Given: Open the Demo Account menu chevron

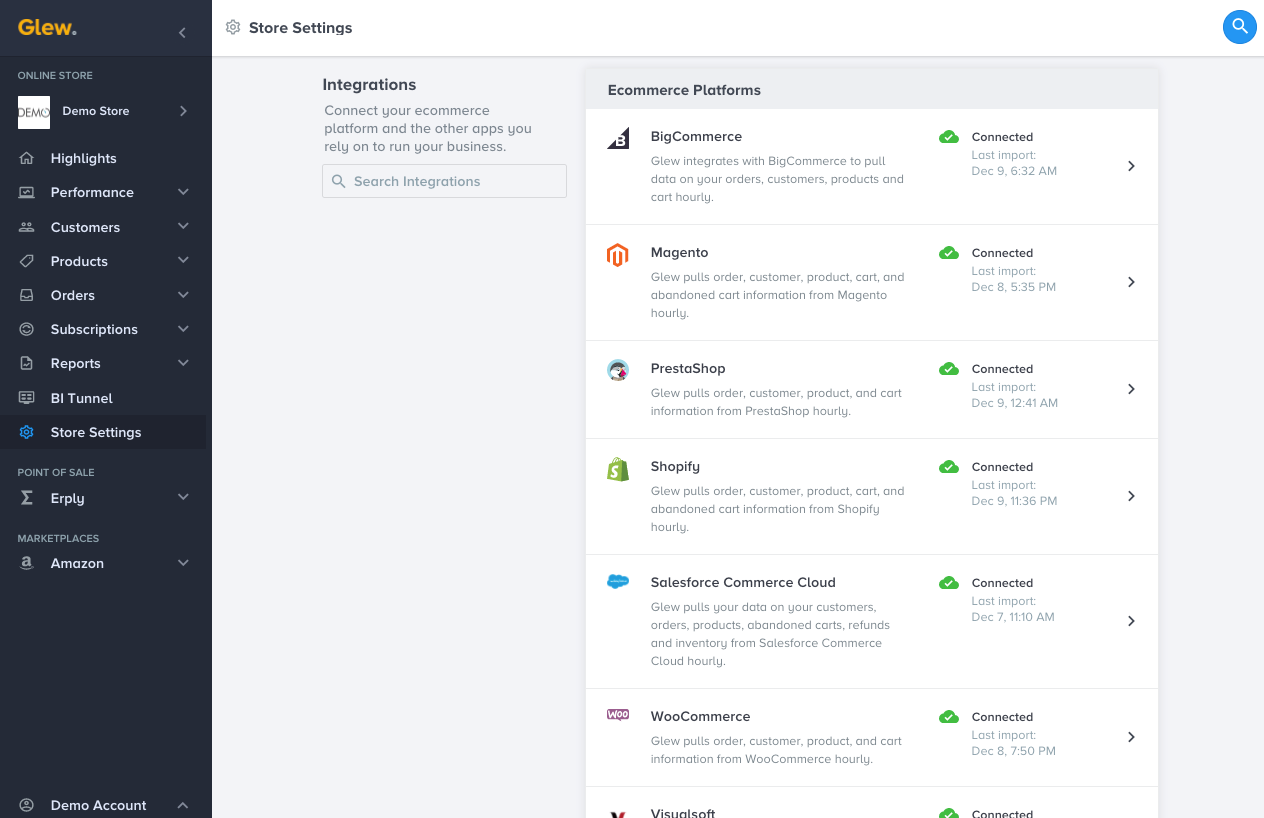Looking at the screenshot, I should (183, 805).
